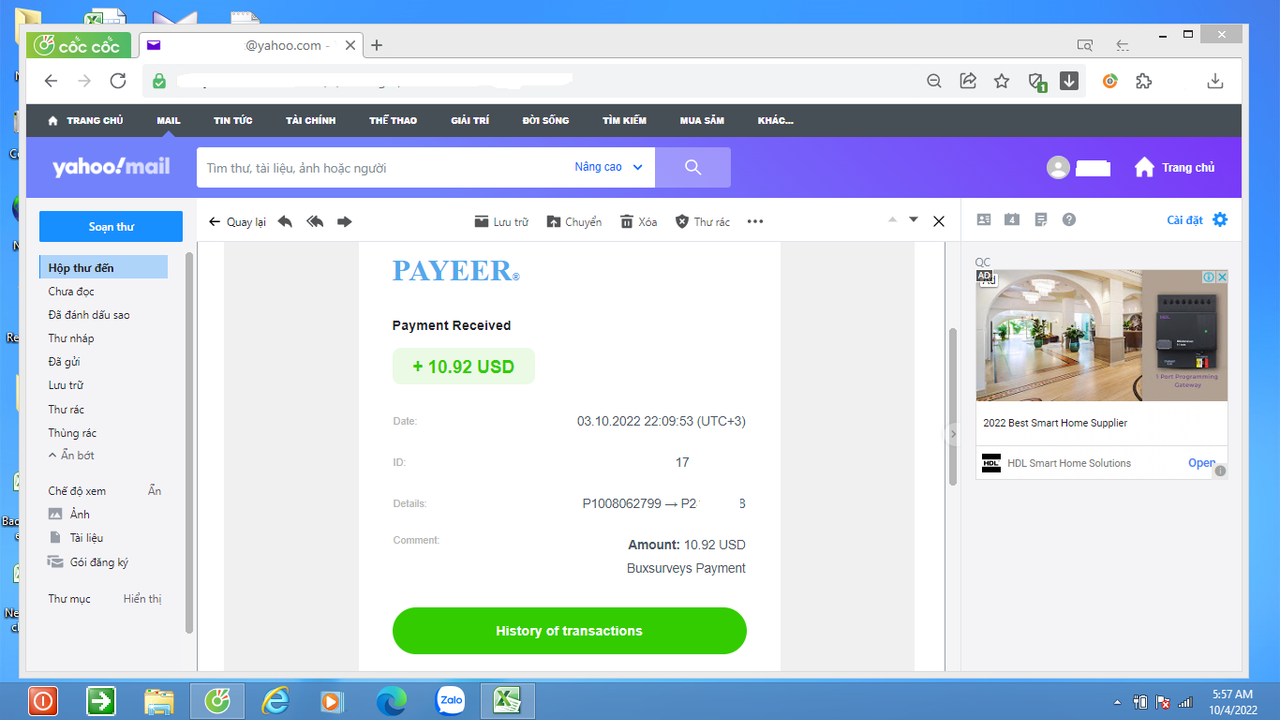The image size is (1280, 720).
Task: Open the MUA SẮM menu item
Action: point(702,121)
